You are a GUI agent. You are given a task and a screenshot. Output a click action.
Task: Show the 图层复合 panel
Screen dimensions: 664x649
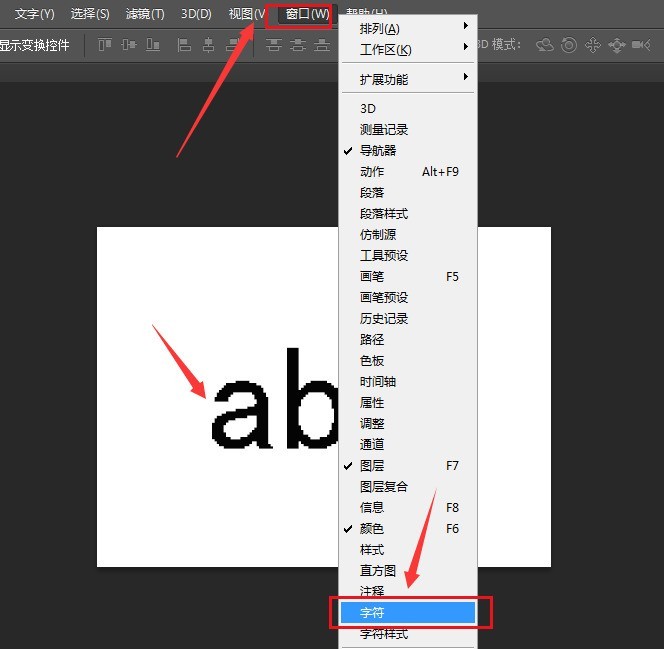point(408,486)
